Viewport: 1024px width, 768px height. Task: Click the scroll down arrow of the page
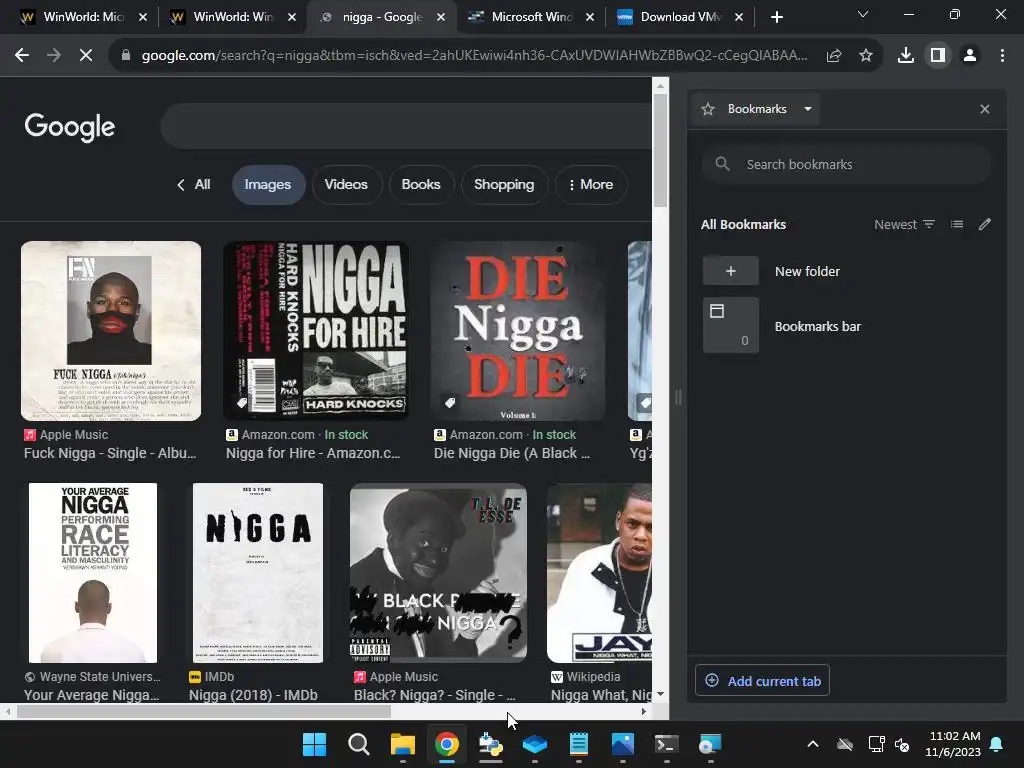coord(660,694)
